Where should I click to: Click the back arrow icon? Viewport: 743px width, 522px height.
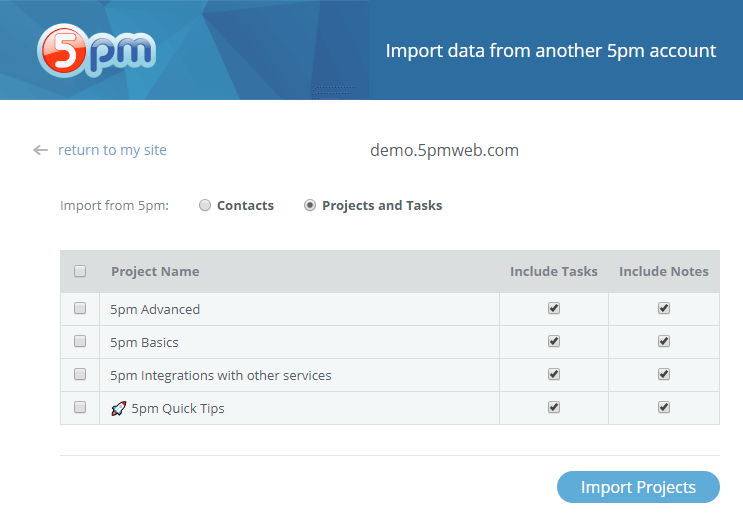click(40, 150)
